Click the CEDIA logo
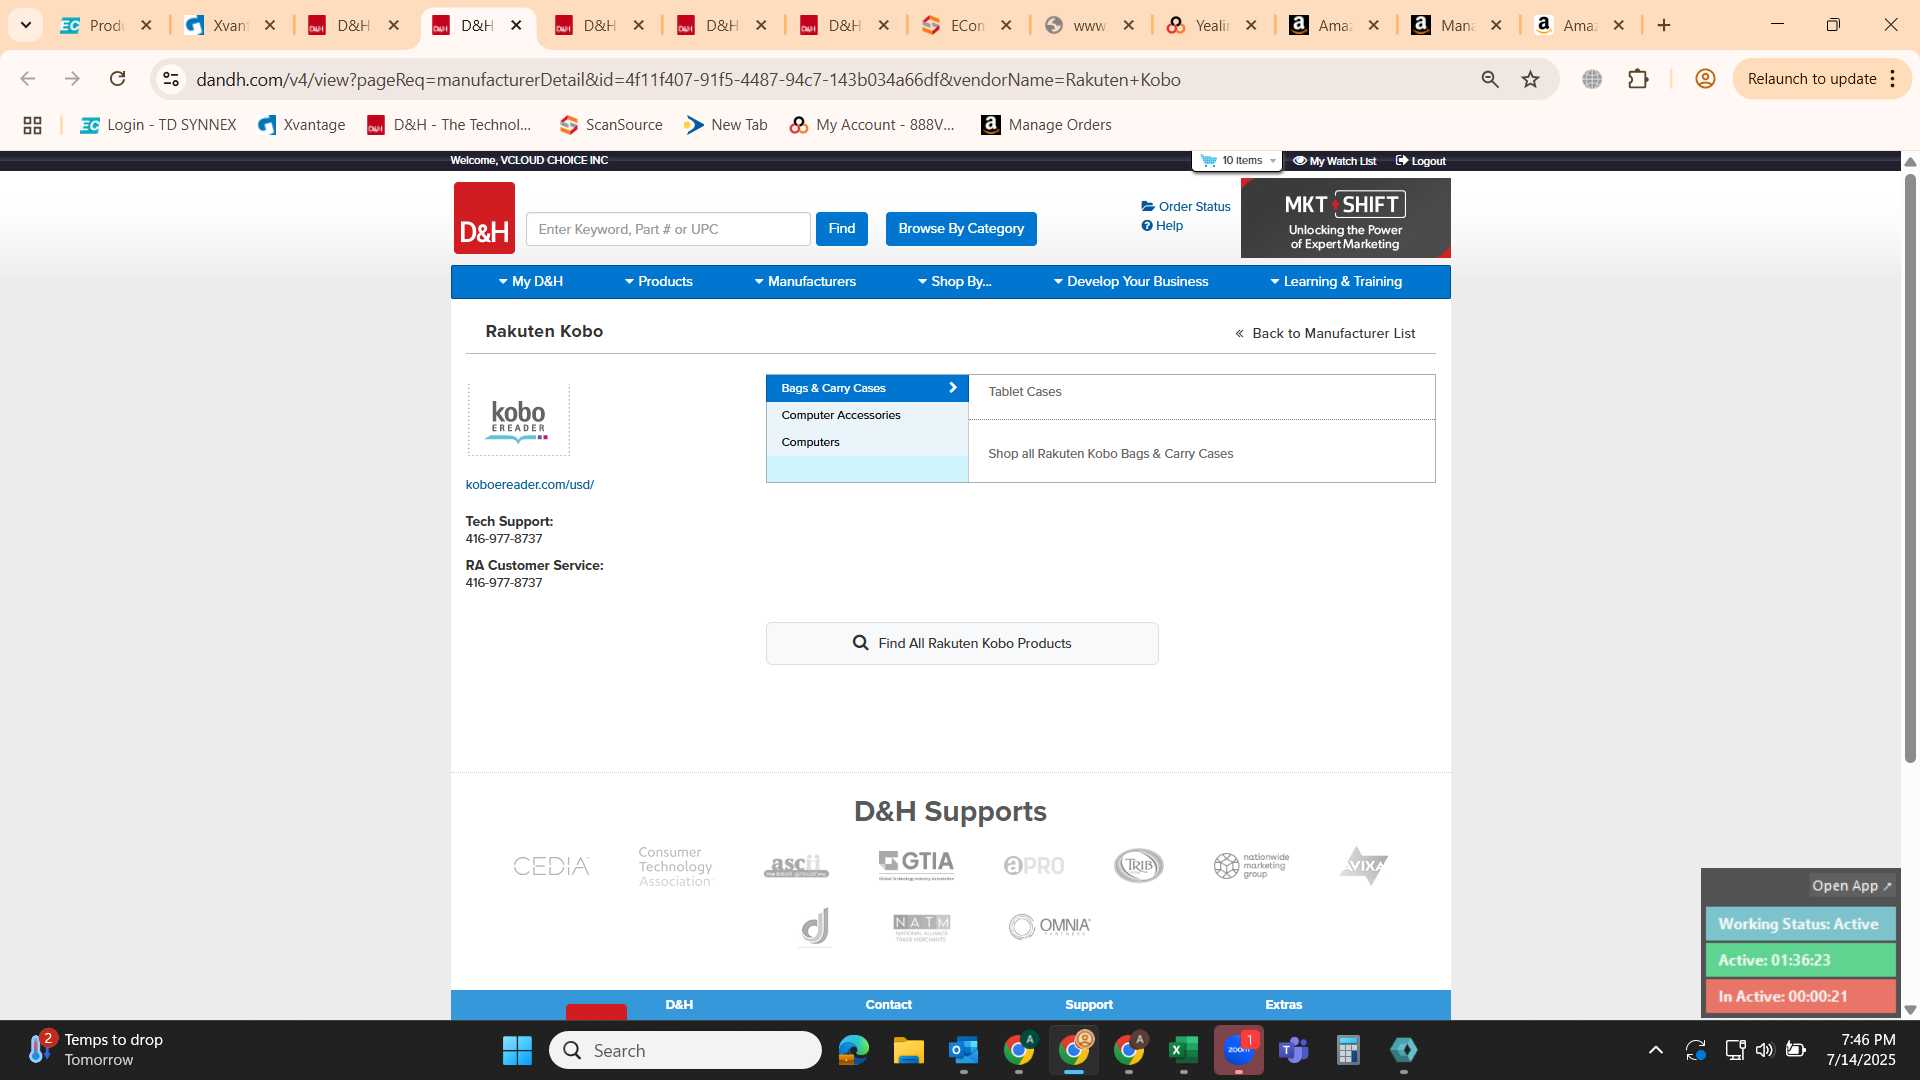1920x1080 pixels. [552, 866]
